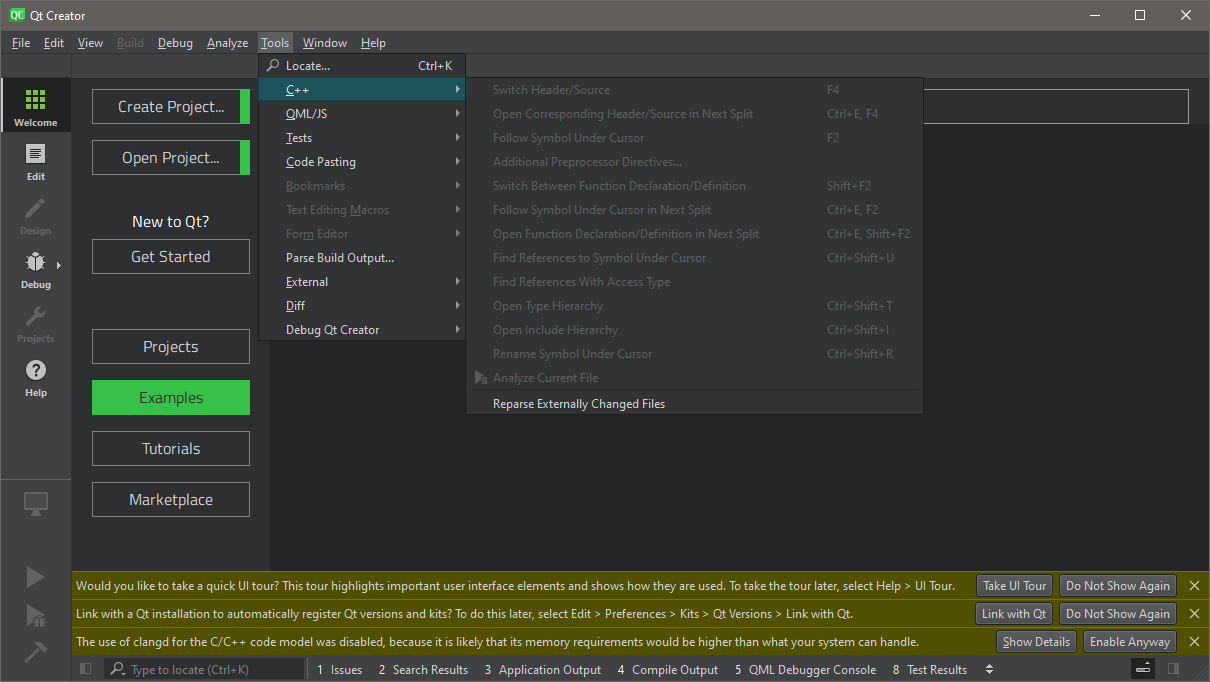Select Parse Build Output... menu entry
Viewport: 1210px width, 682px height.
click(x=362, y=258)
